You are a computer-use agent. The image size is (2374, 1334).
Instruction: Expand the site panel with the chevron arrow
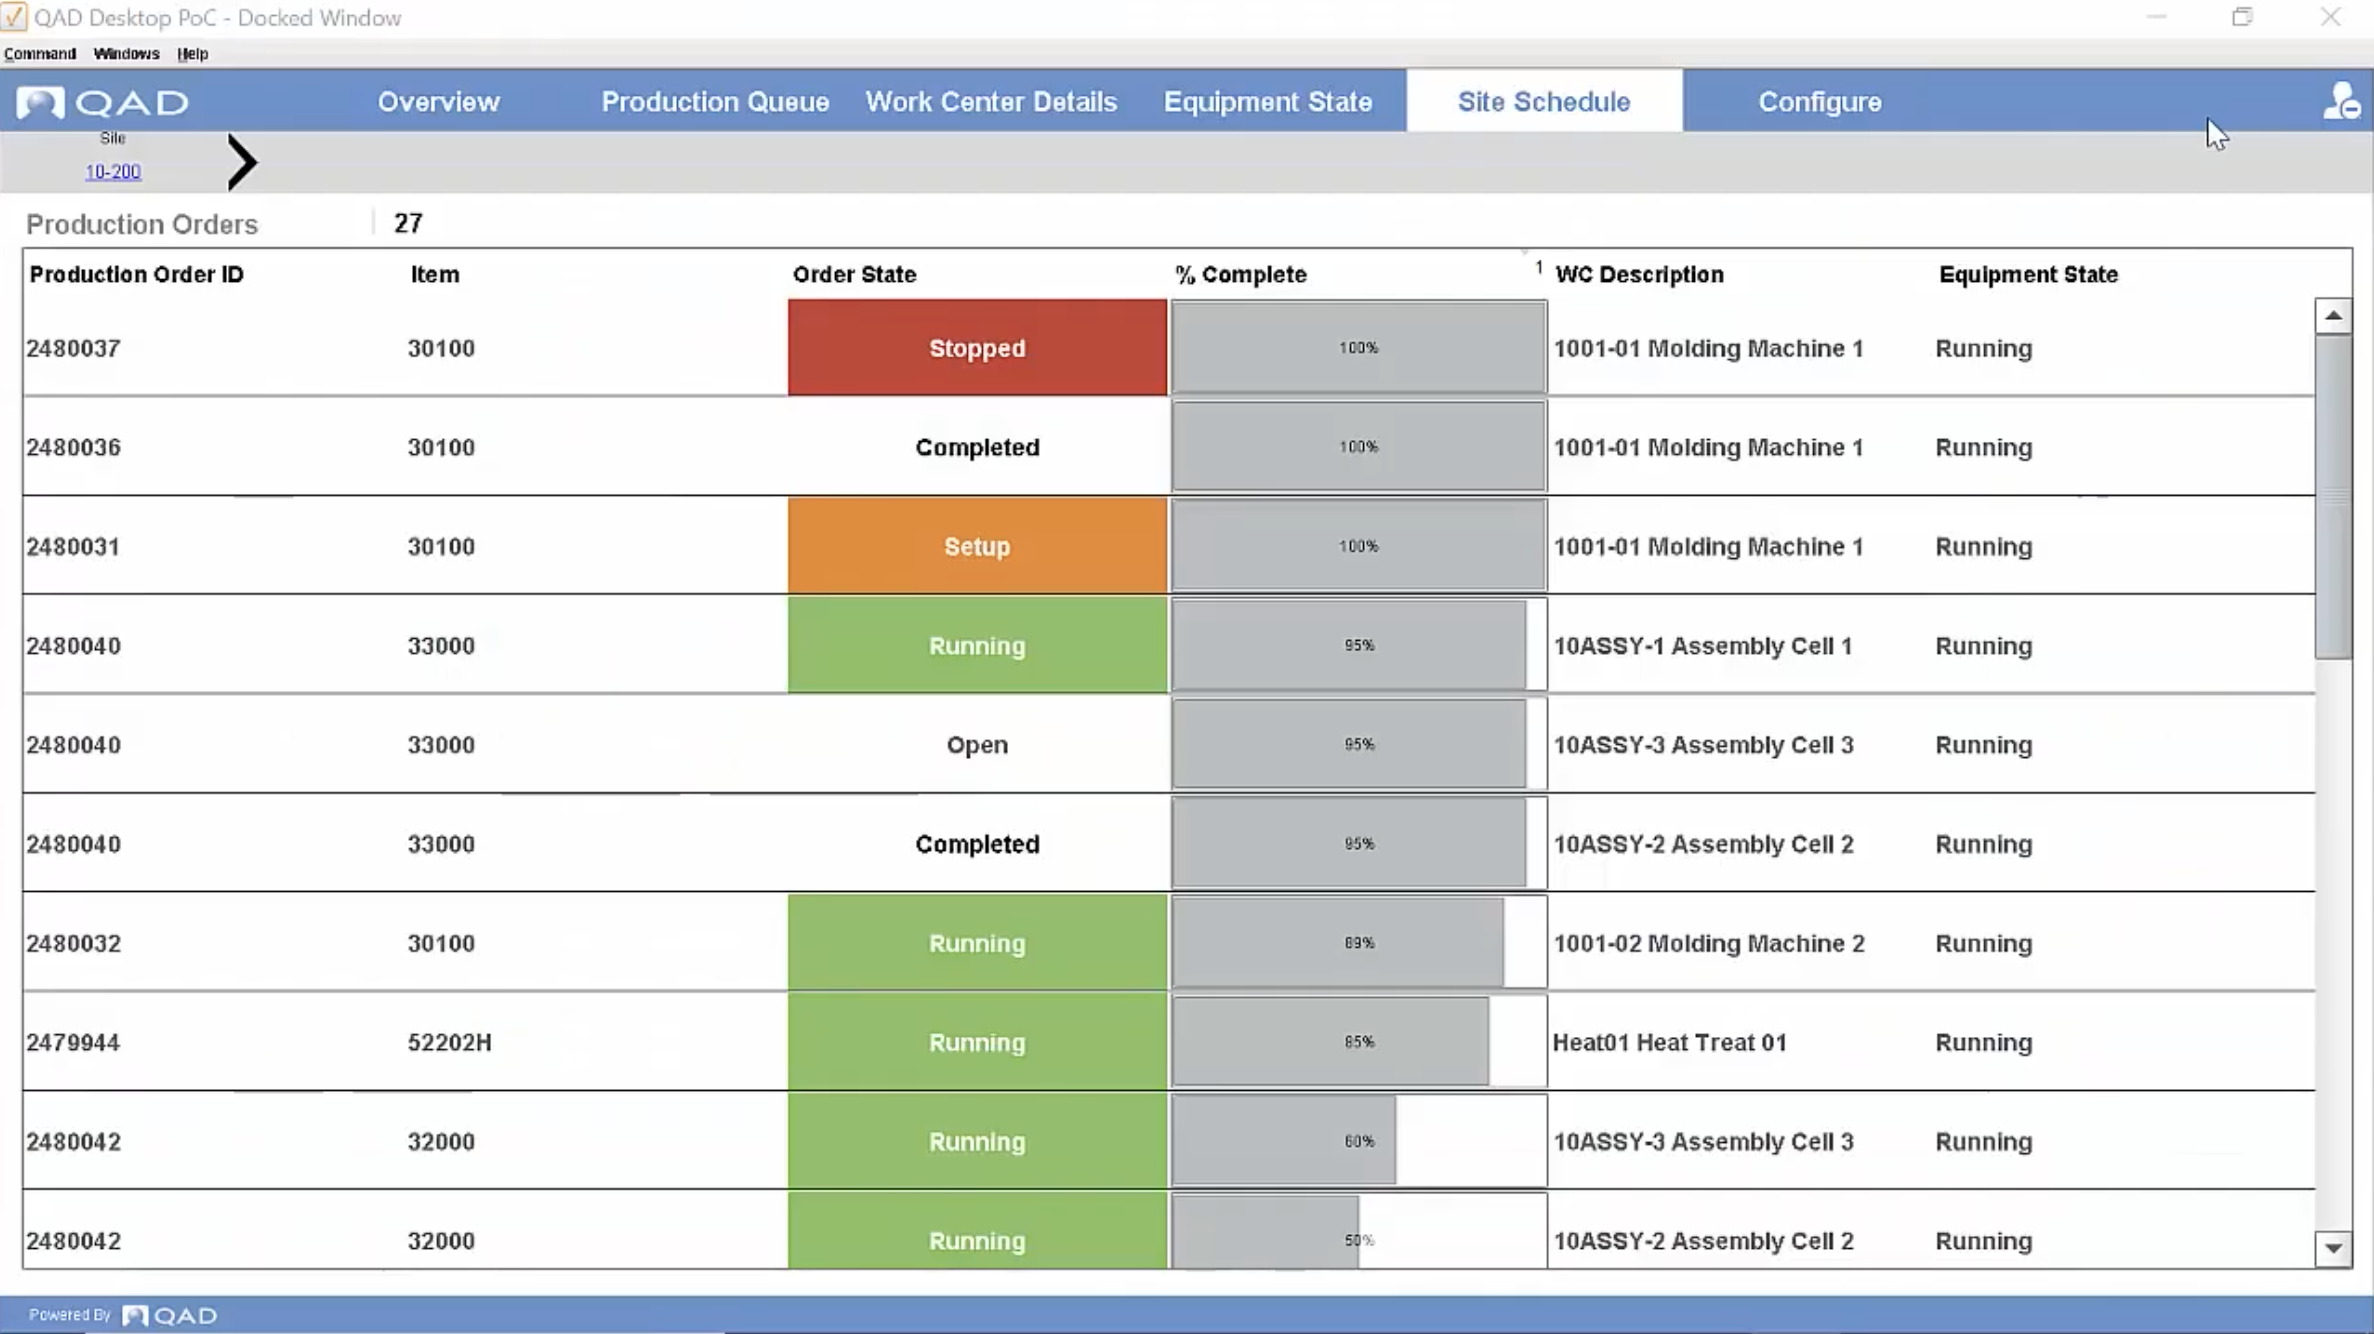[x=242, y=161]
